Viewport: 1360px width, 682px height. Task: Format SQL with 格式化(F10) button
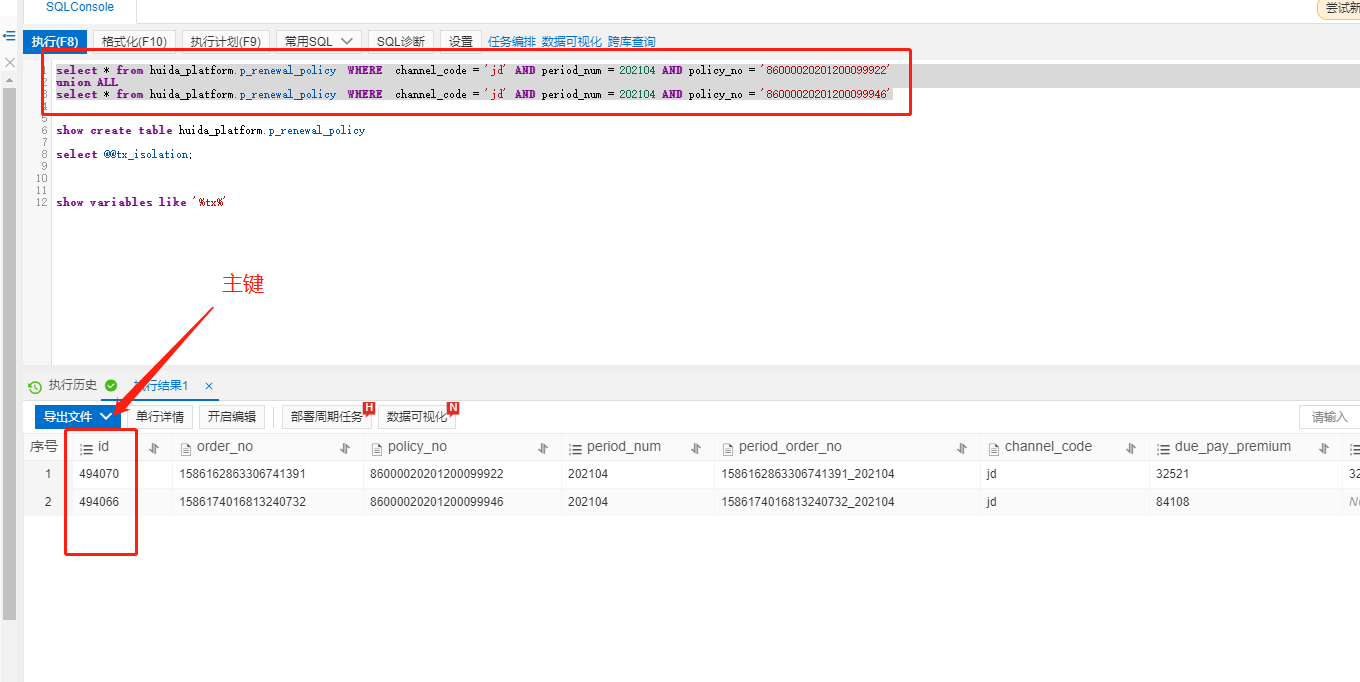tap(134, 41)
